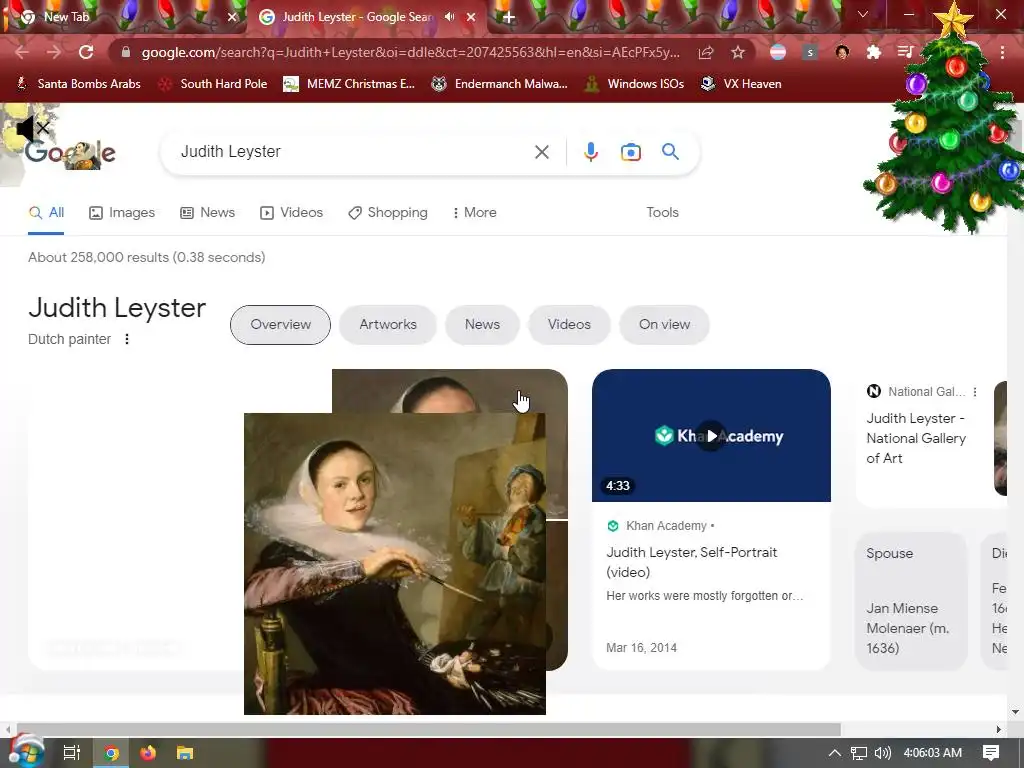
Task: Open the VX Heaven bookmark
Action: click(741, 84)
